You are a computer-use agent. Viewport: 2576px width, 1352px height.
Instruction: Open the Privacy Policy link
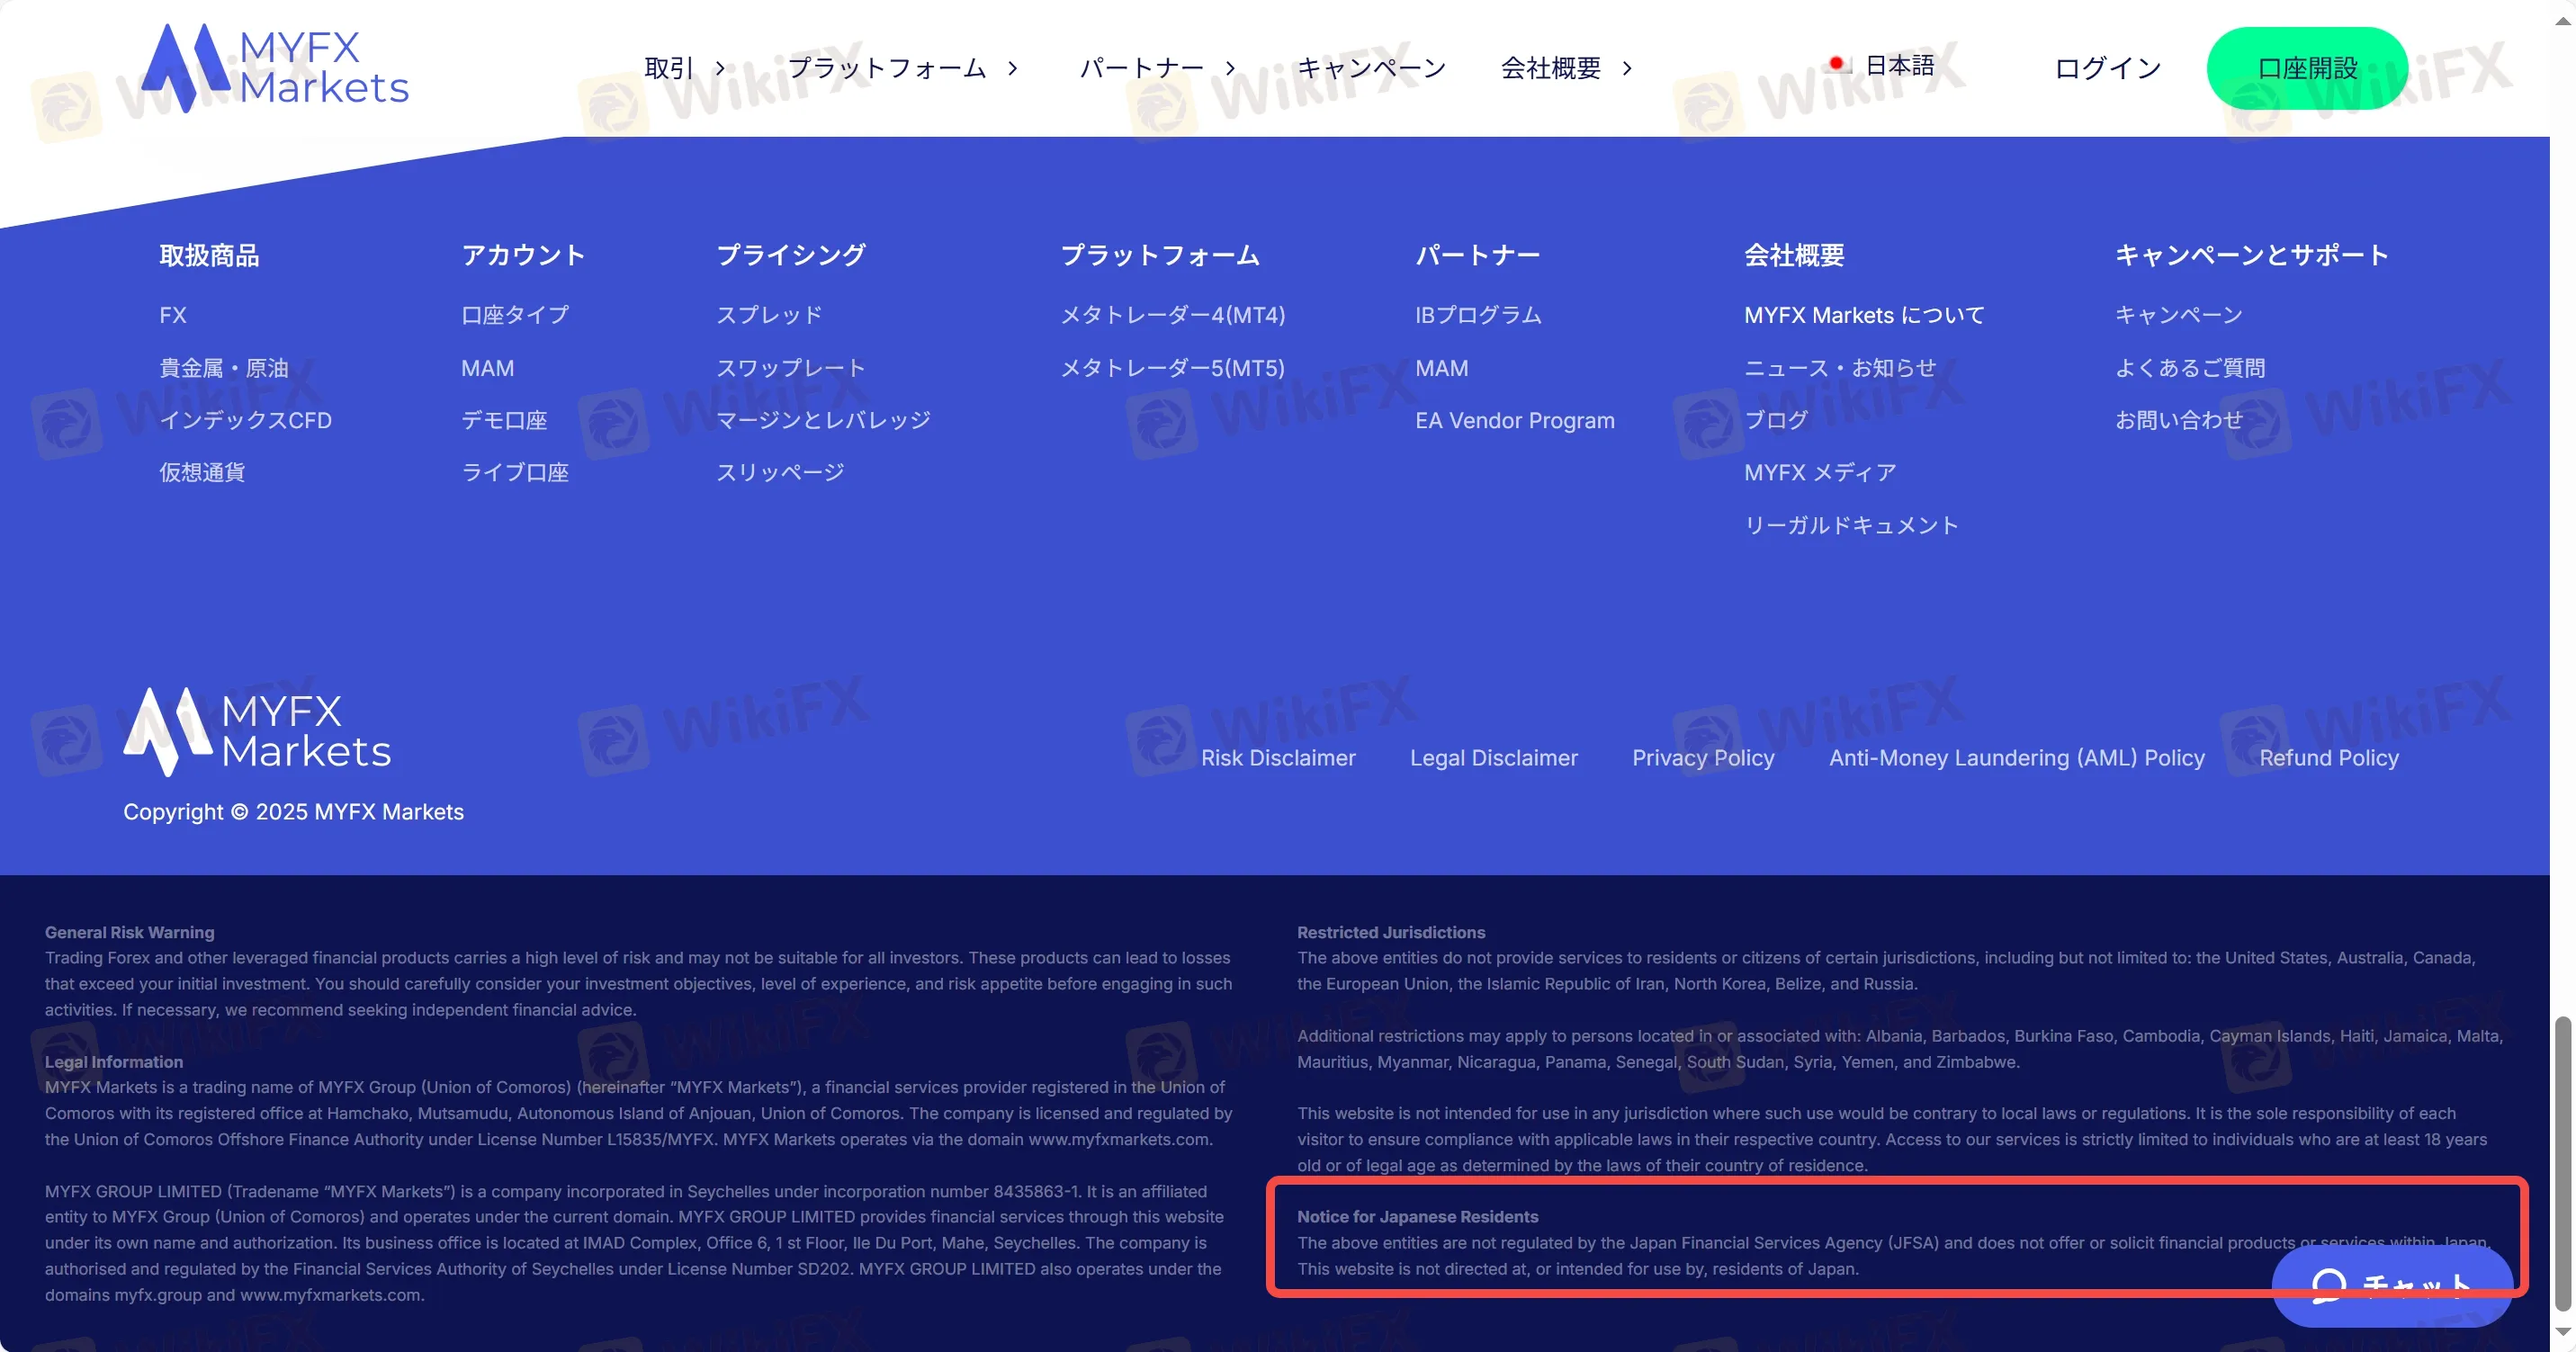pyautogui.click(x=1703, y=758)
